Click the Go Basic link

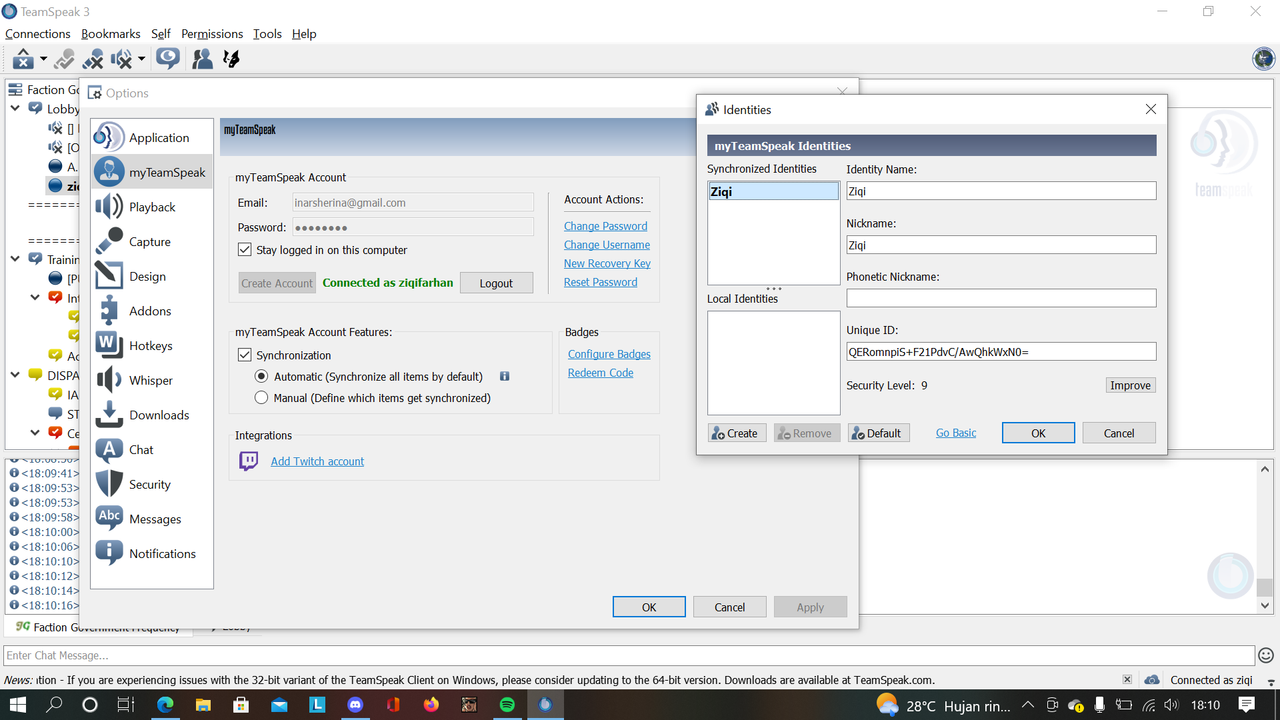click(x=956, y=433)
